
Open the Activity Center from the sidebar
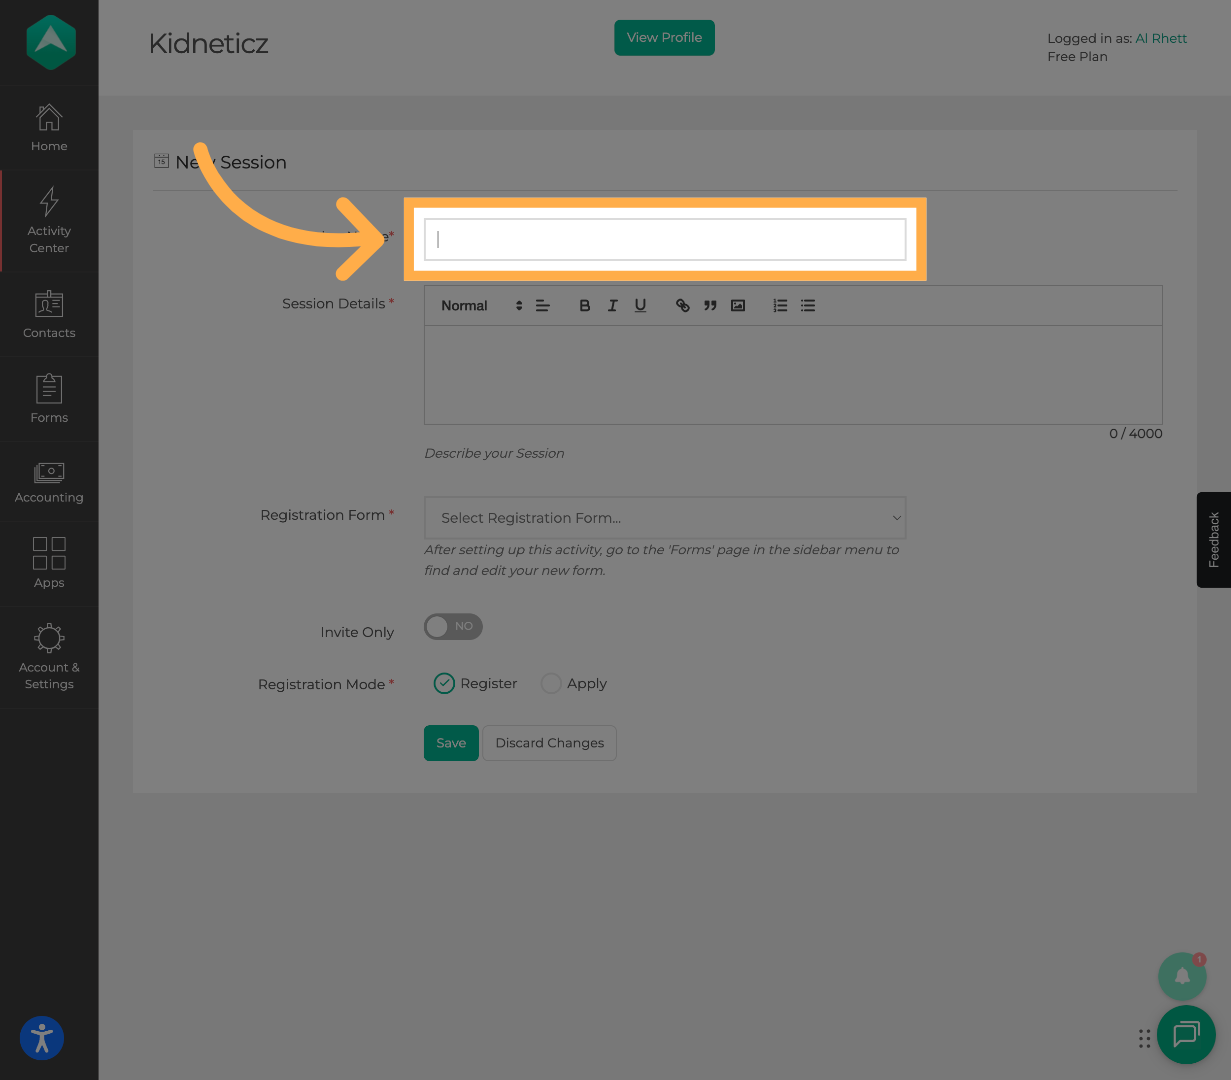tap(48, 220)
